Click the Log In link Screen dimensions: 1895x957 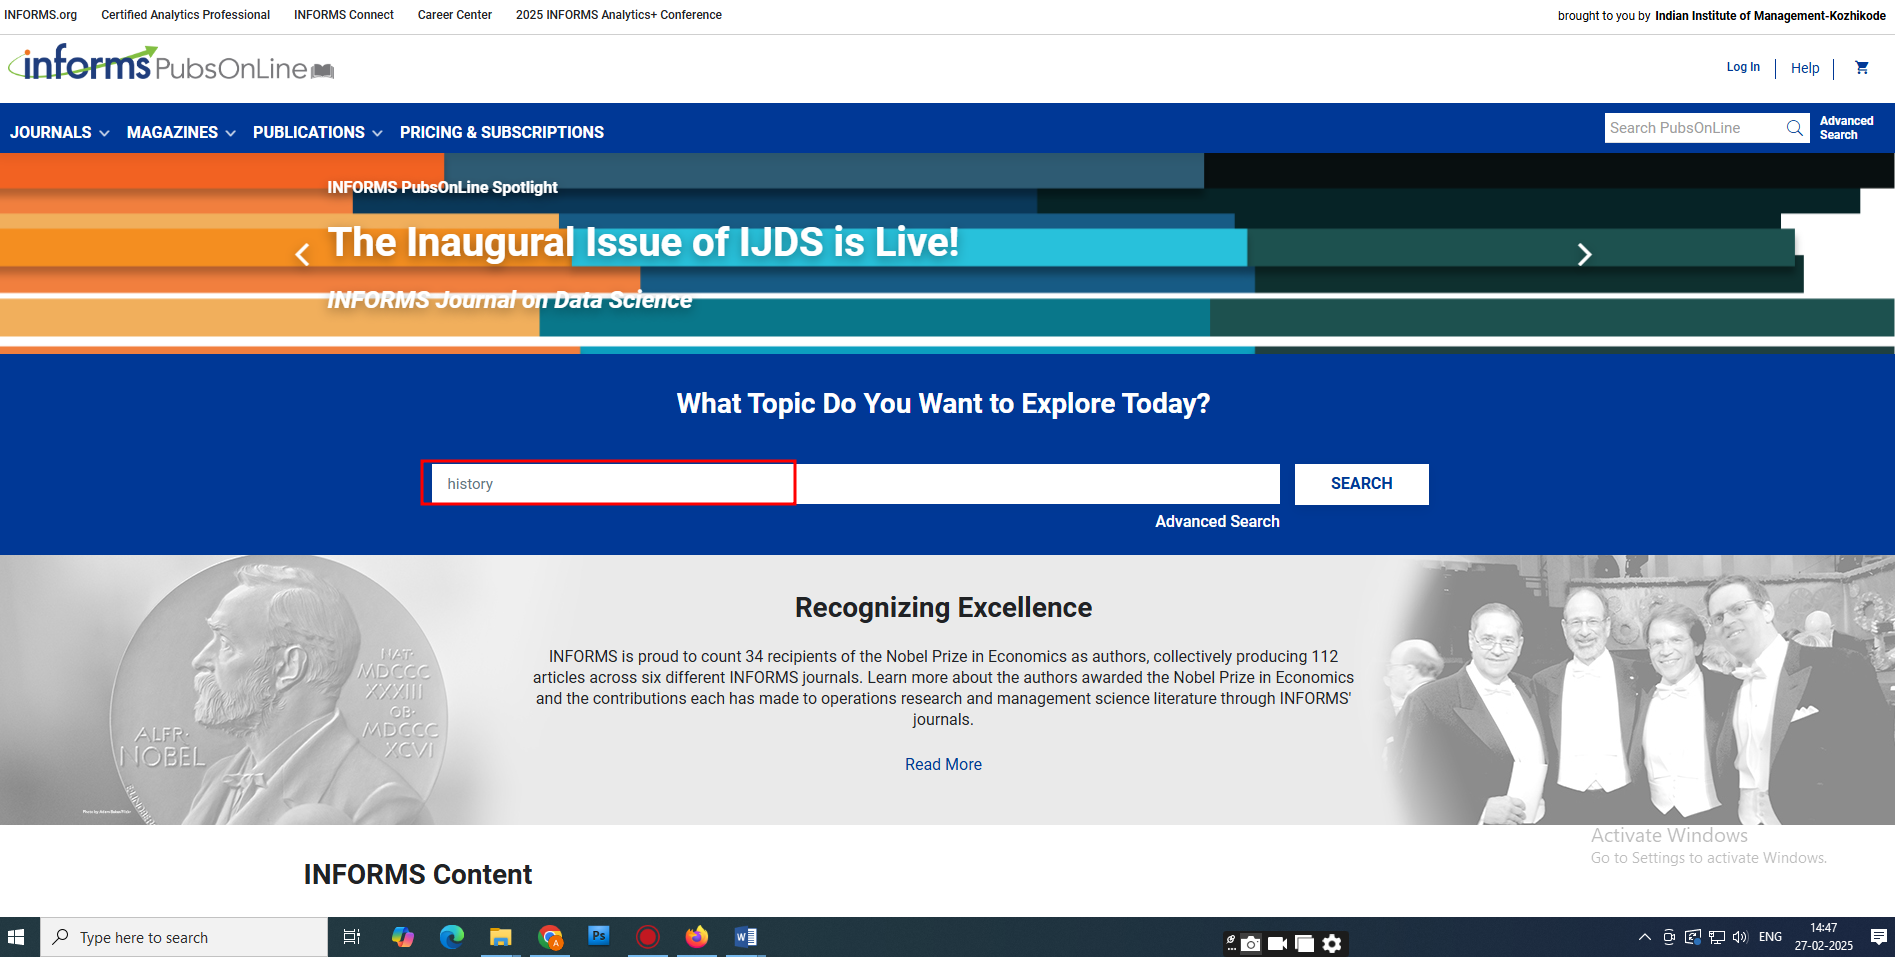pyautogui.click(x=1742, y=67)
